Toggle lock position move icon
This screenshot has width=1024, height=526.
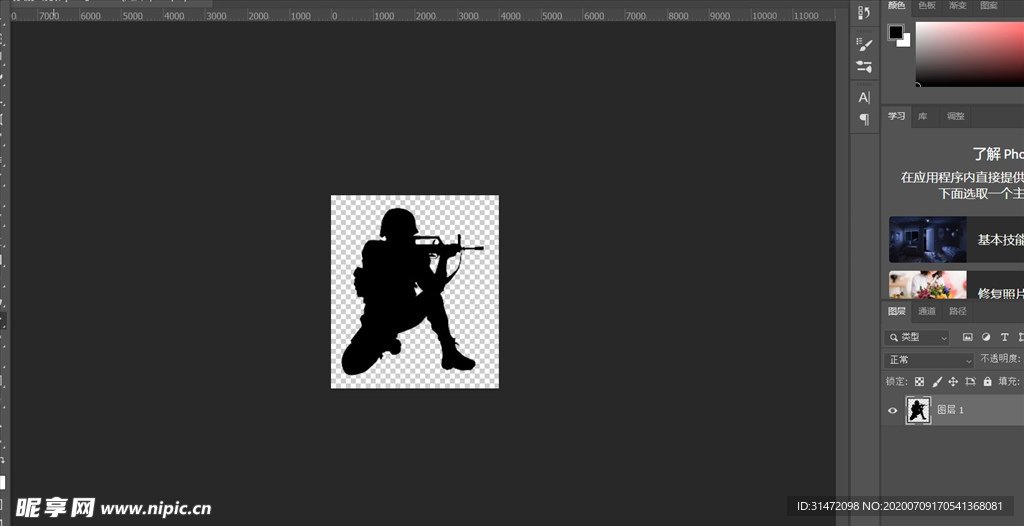pyautogui.click(x=953, y=382)
